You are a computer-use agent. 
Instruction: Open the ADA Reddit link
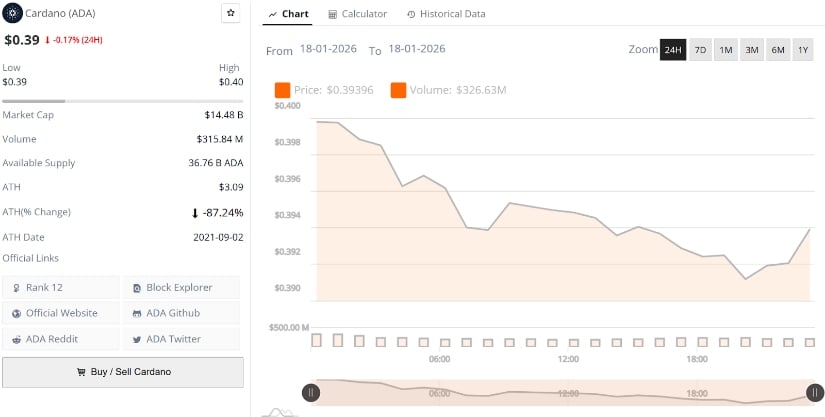61,339
